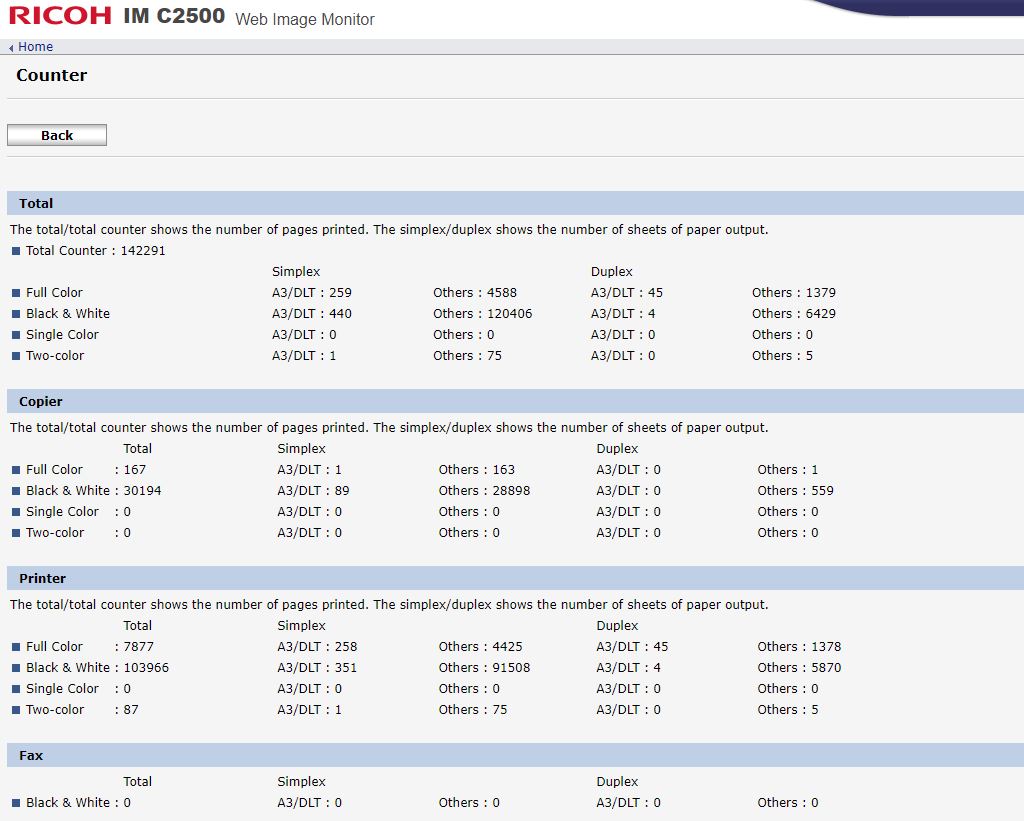Click the IM C2500 model name

[x=174, y=16]
